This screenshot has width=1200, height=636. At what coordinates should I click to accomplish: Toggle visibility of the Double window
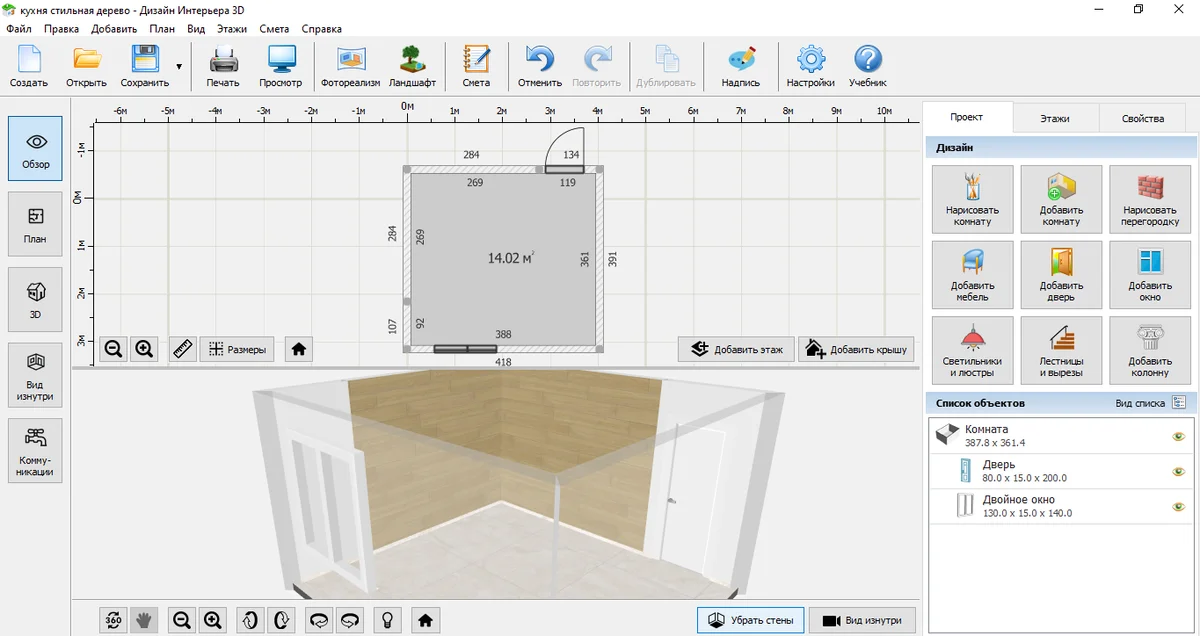point(1178,507)
